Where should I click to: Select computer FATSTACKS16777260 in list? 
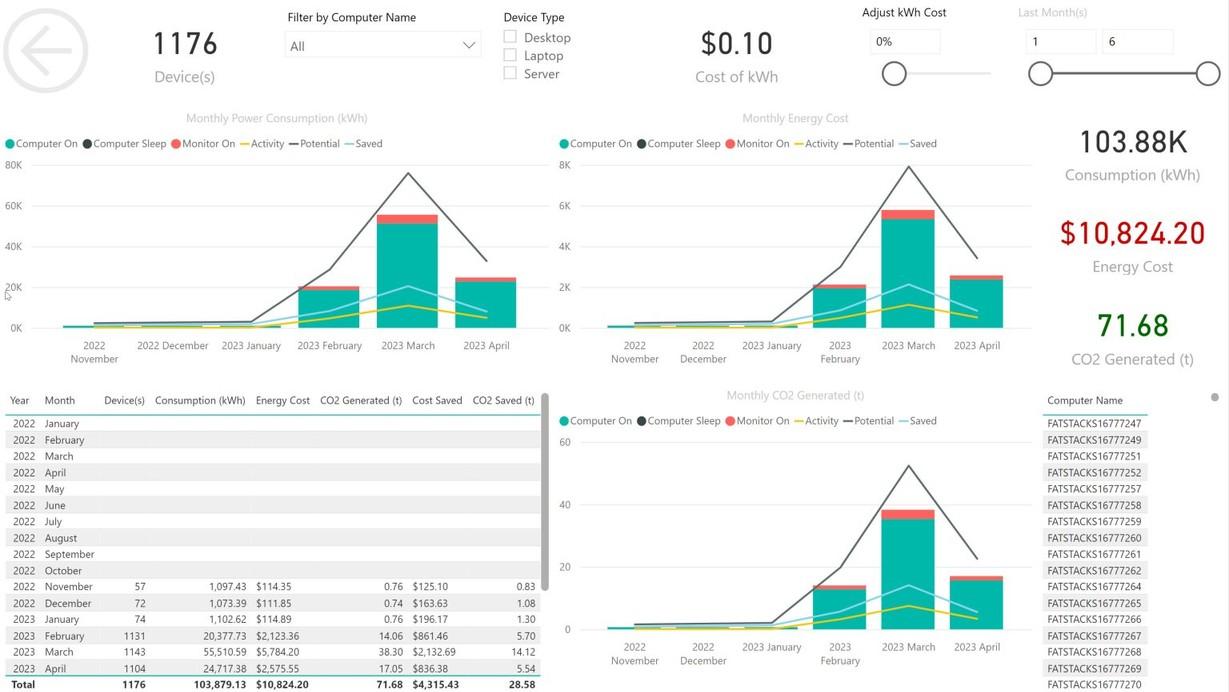pos(1094,538)
